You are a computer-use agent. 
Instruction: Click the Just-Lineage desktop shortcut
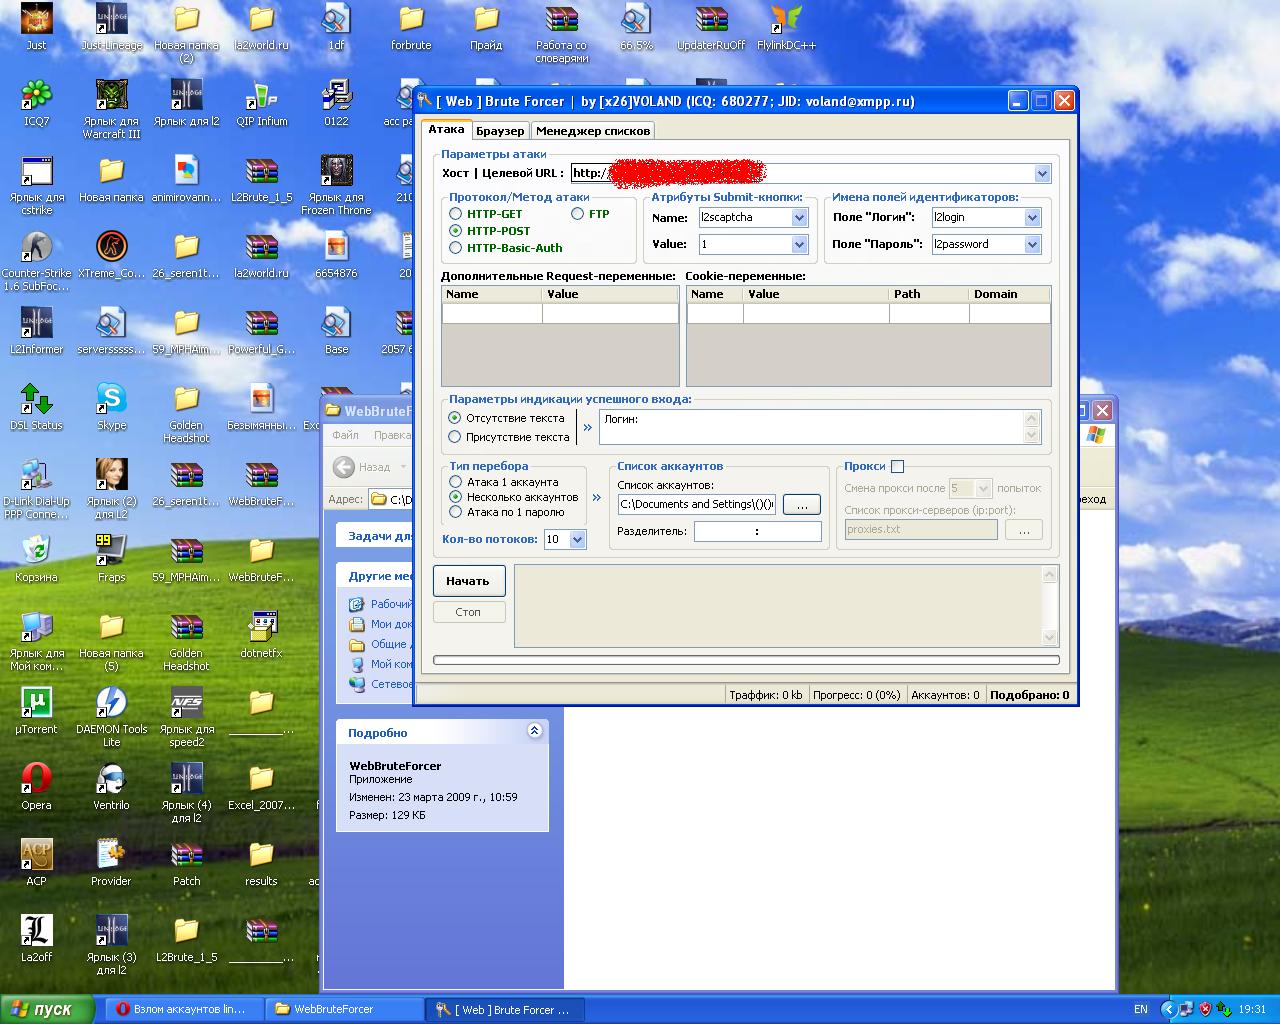pyautogui.click(x=111, y=27)
